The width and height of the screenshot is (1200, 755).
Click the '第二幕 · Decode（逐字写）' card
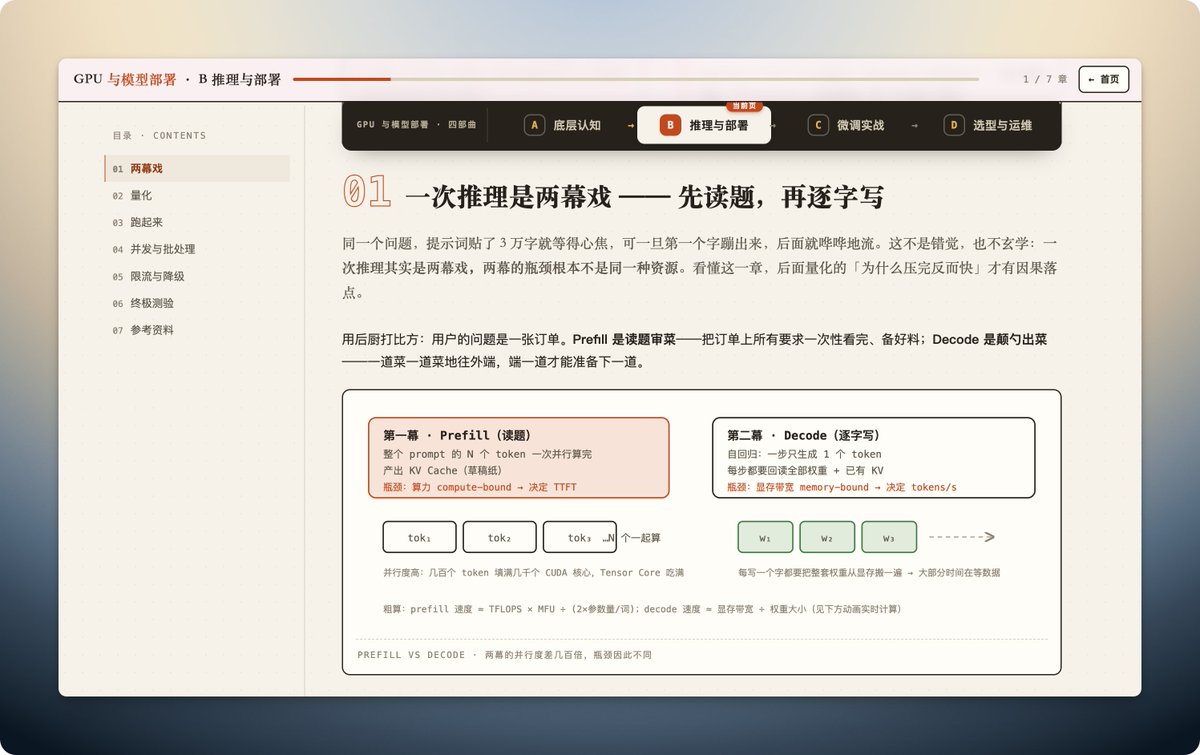coord(873,457)
